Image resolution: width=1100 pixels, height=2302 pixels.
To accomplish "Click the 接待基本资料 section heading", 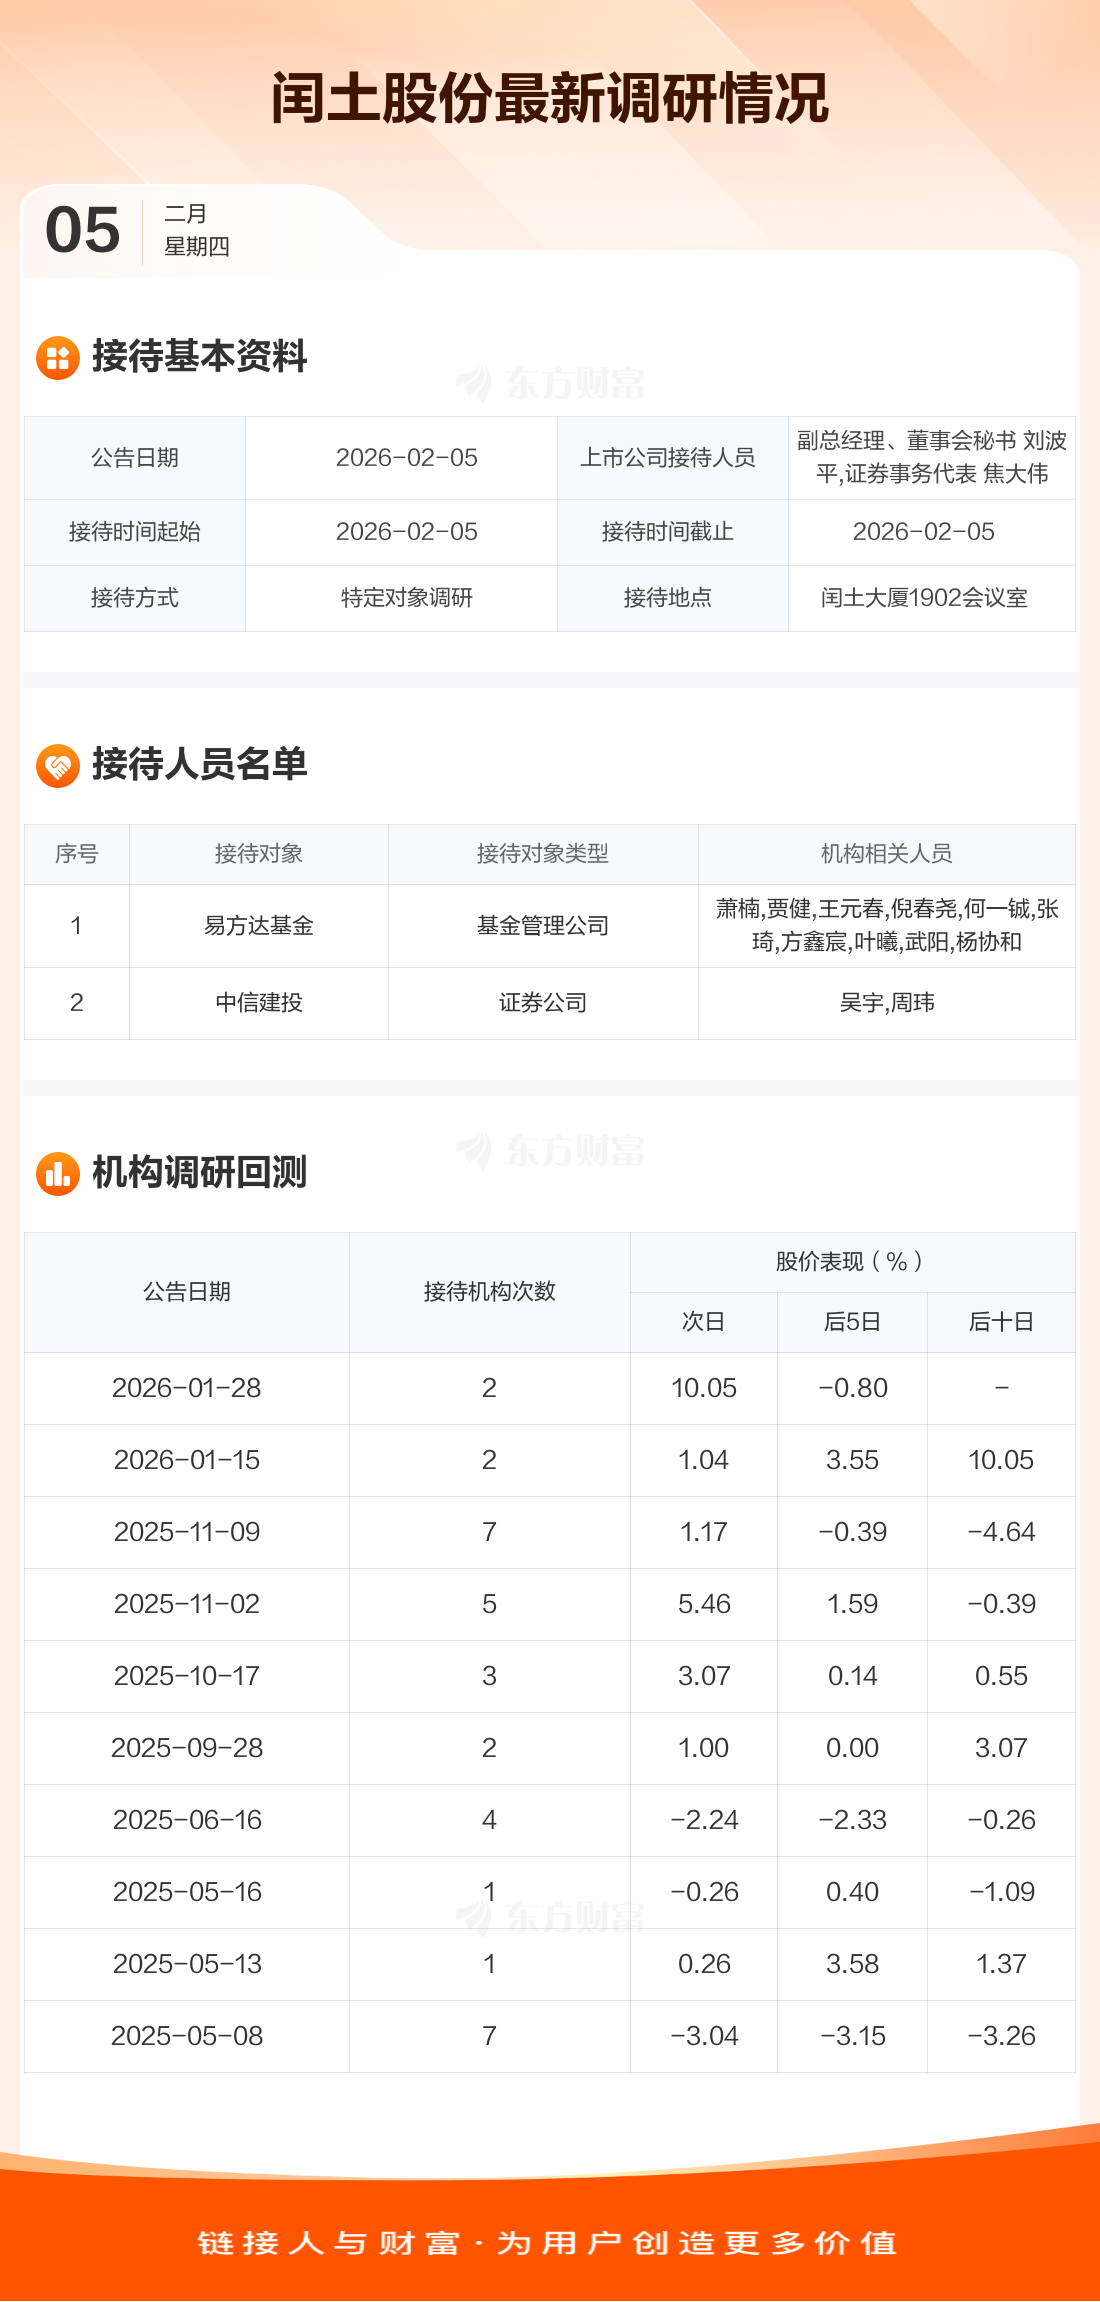I will tap(199, 357).
